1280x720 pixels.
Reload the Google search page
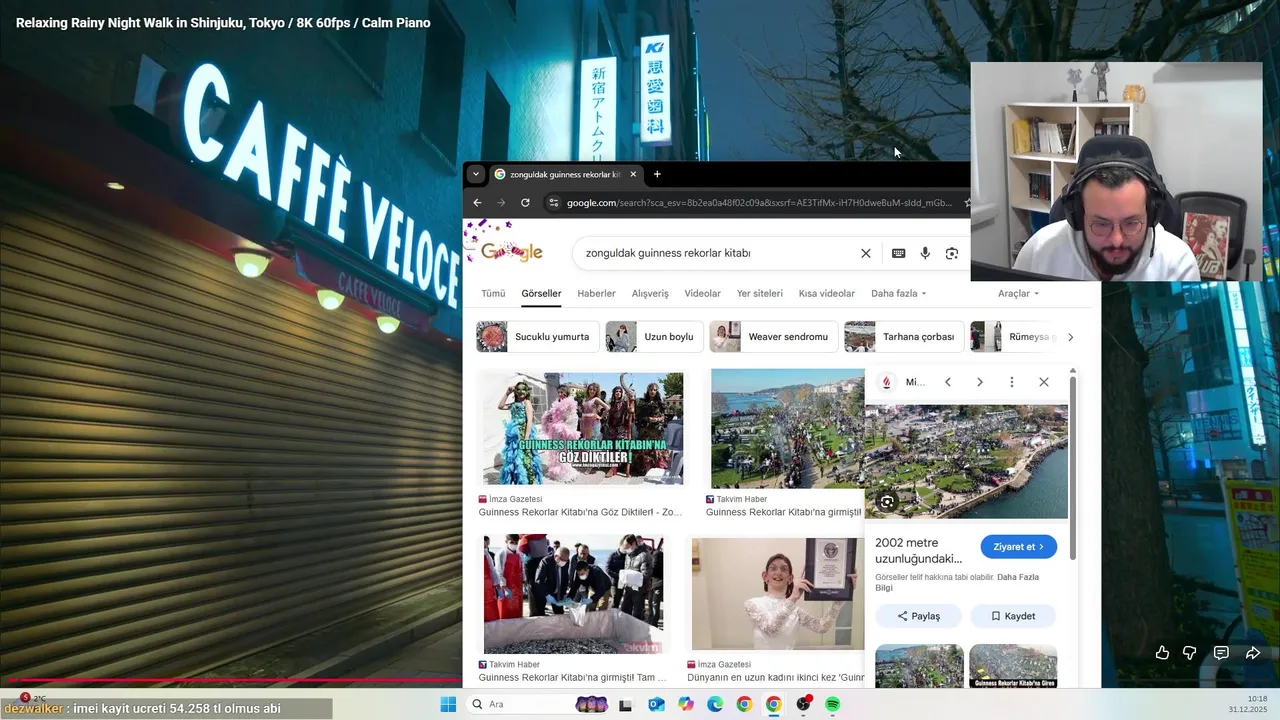(525, 202)
